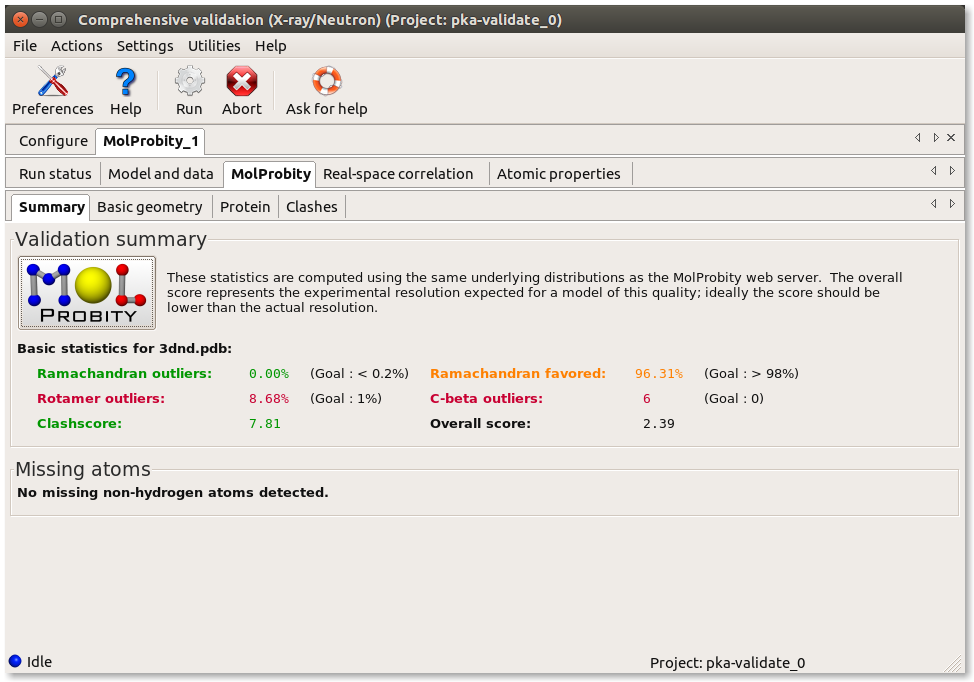Click the left scroll arrow on the sub-tab row

pyautogui.click(x=936, y=171)
